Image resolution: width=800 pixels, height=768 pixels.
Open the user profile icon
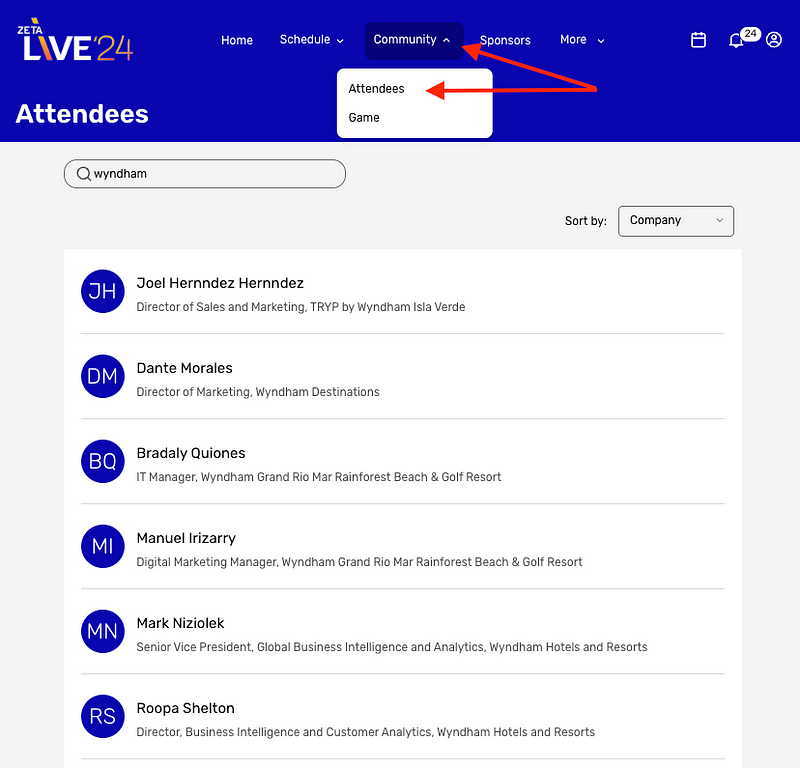[x=773, y=40]
